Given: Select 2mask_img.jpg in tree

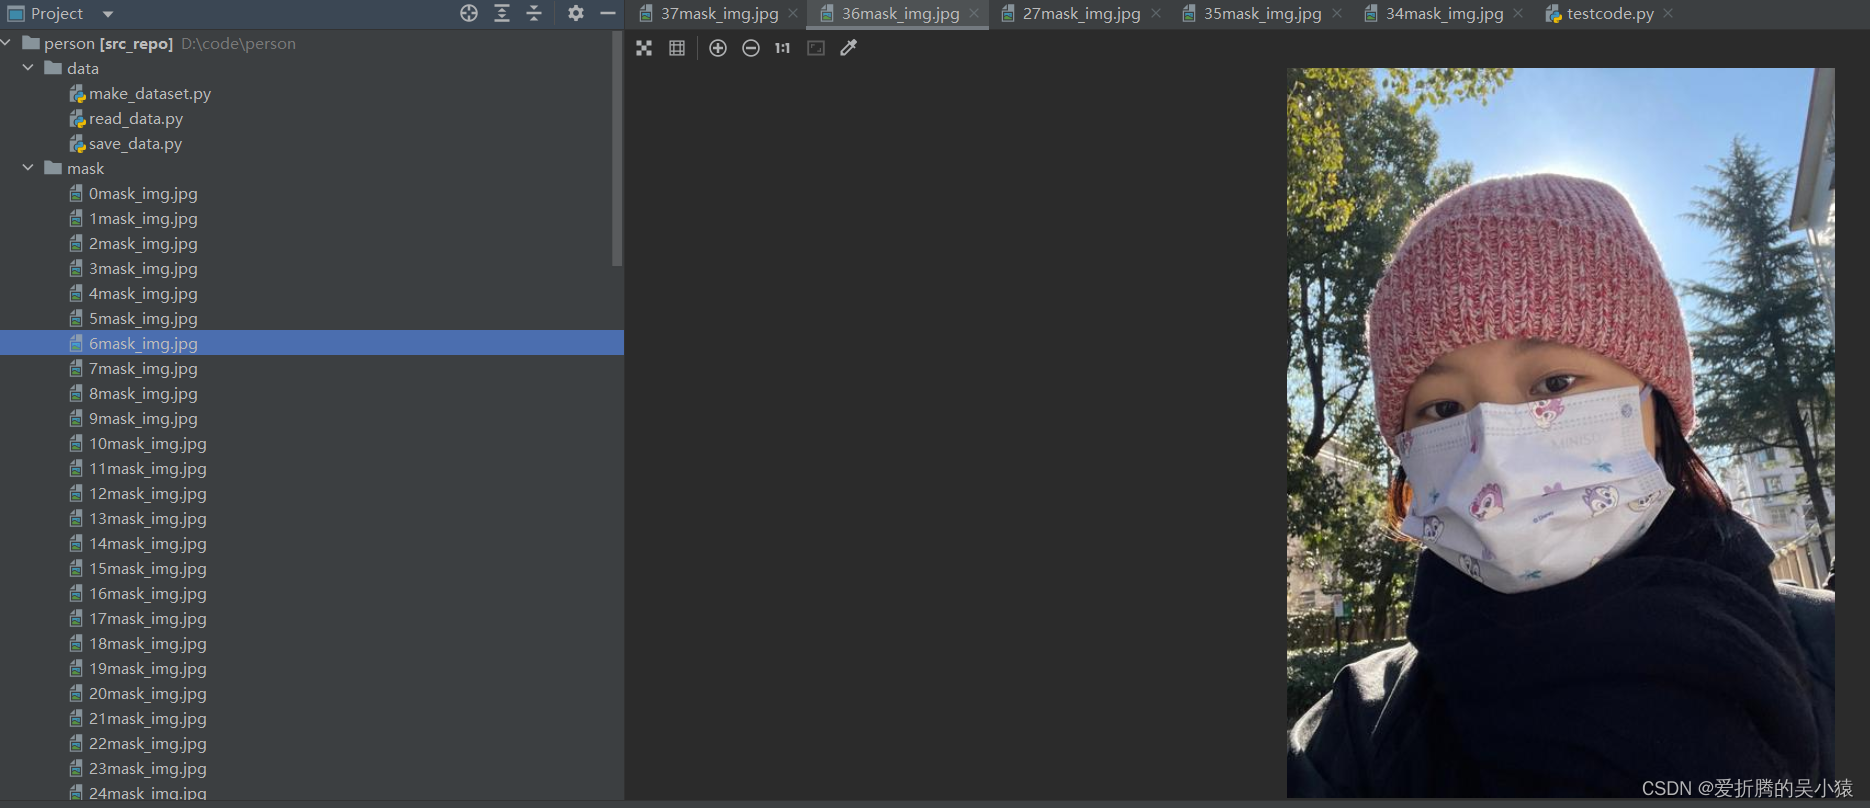Looking at the screenshot, I should (143, 243).
